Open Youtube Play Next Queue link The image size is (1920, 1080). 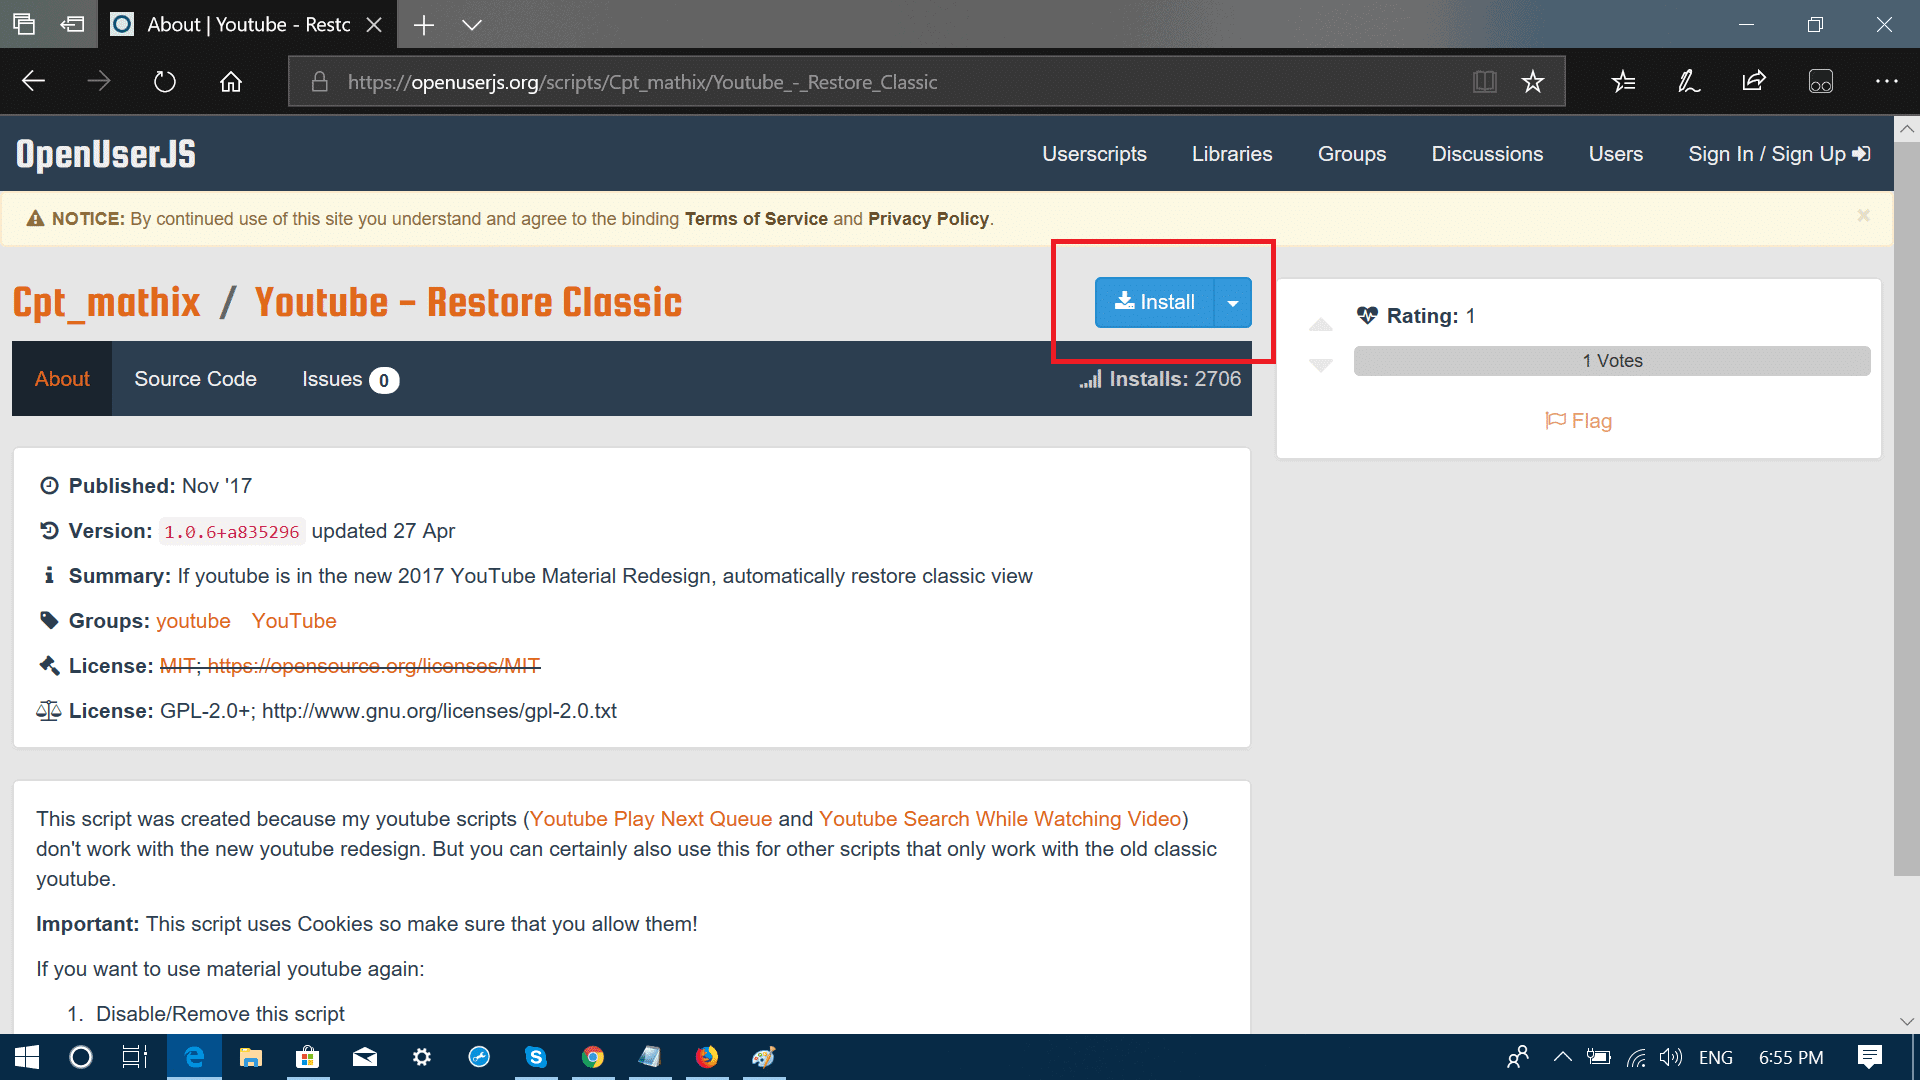pyautogui.click(x=650, y=819)
